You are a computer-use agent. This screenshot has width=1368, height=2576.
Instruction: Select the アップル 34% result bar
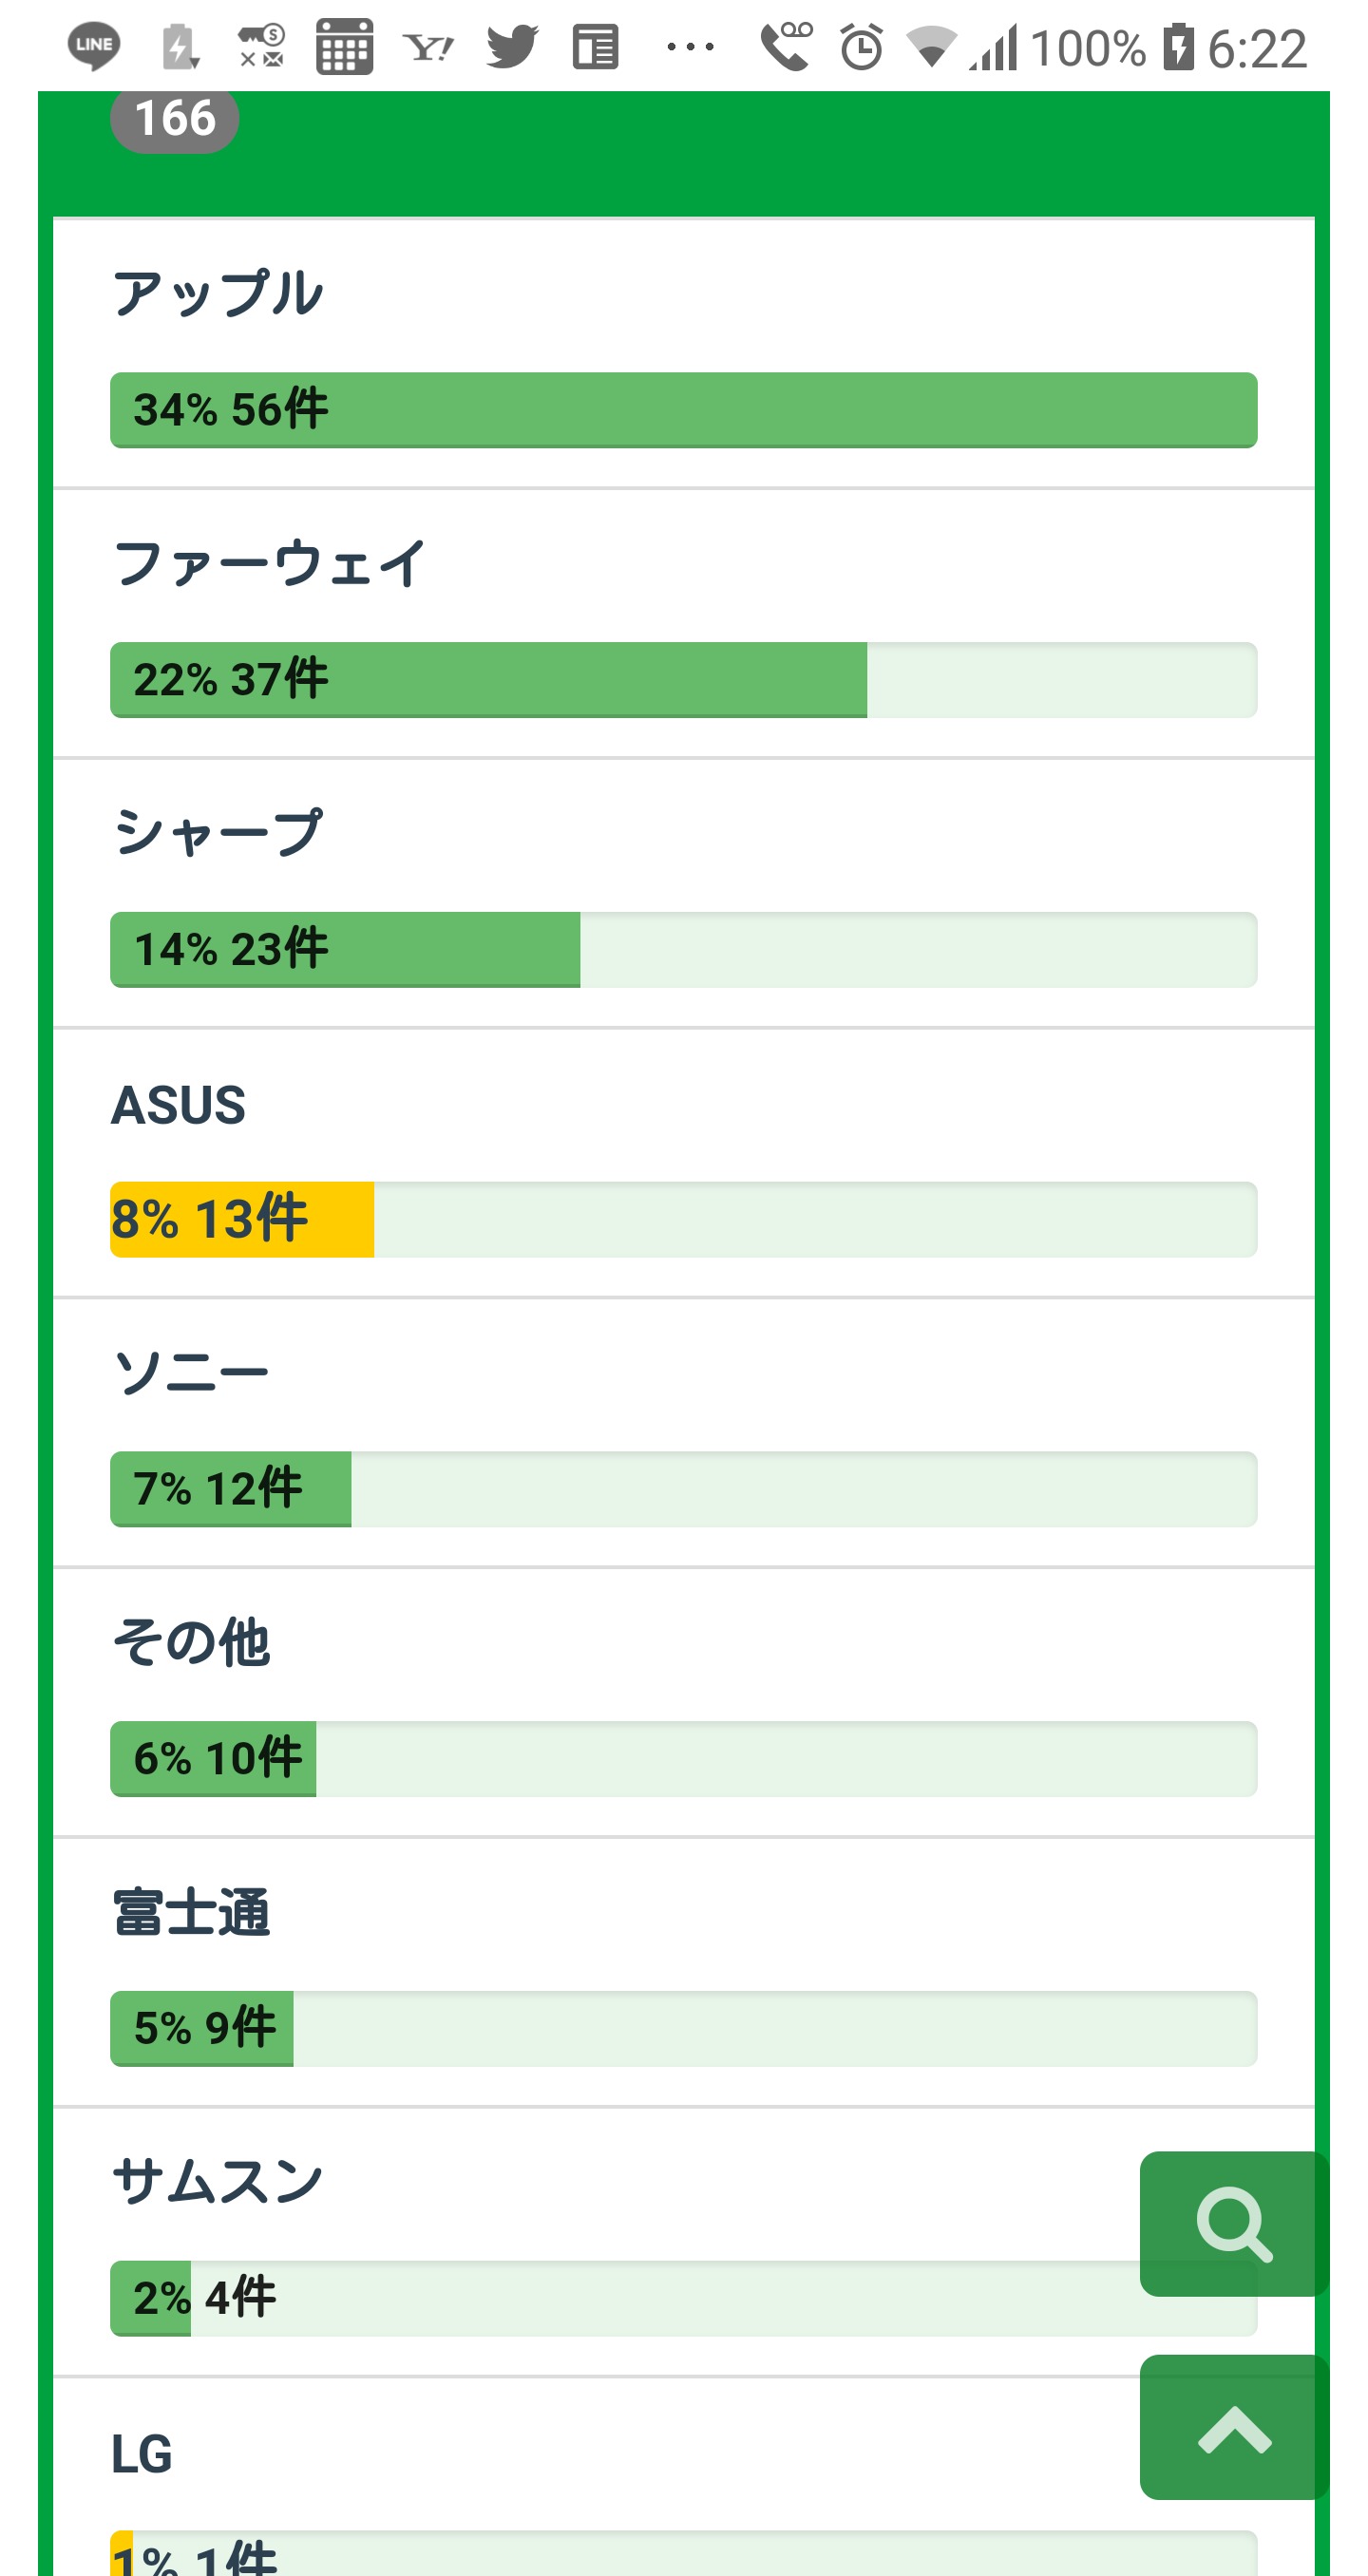[683, 410]
